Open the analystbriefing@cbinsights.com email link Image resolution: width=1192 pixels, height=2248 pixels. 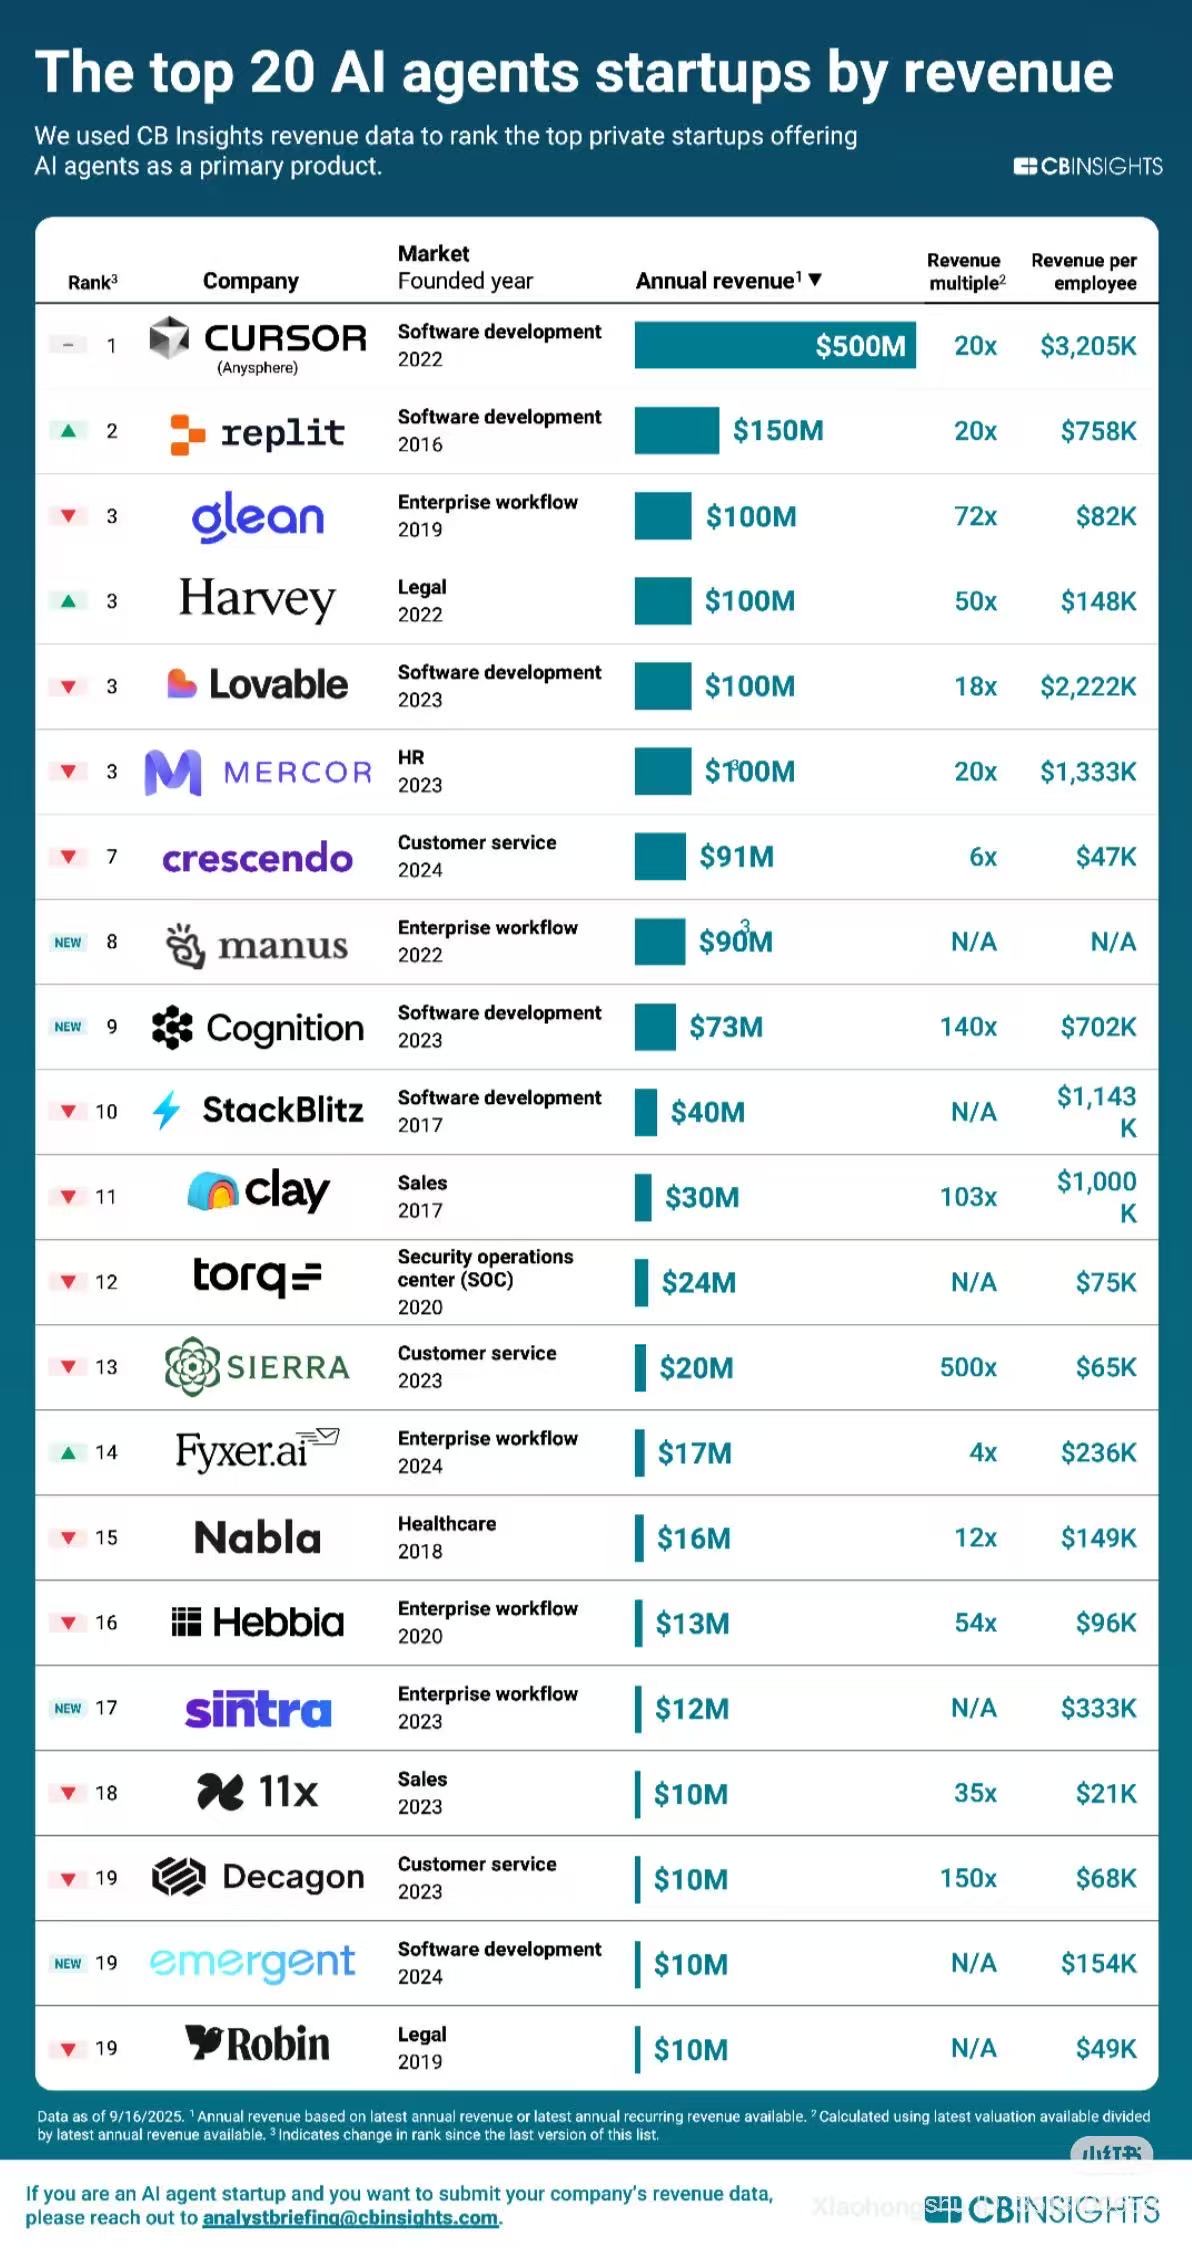point(351,2217)
